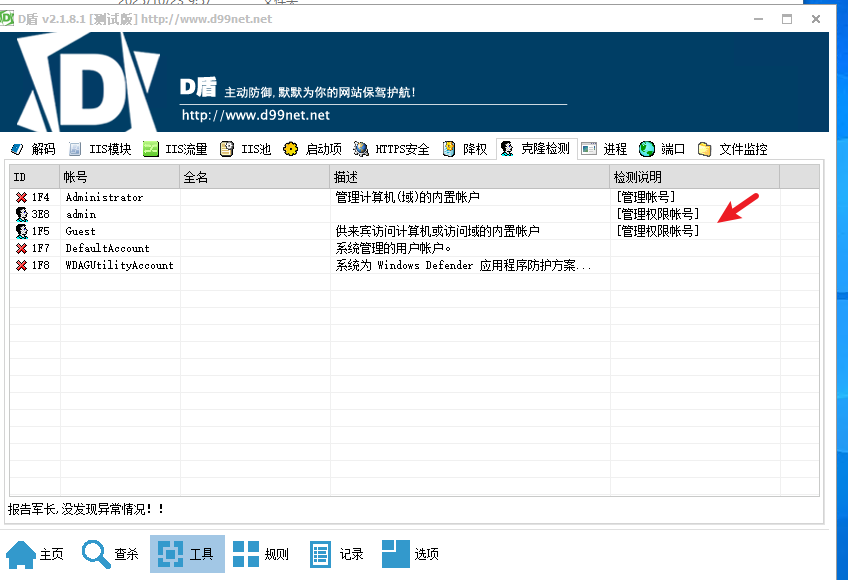
Task: Open the 进程 process viewer
Action: pos(604,149)
